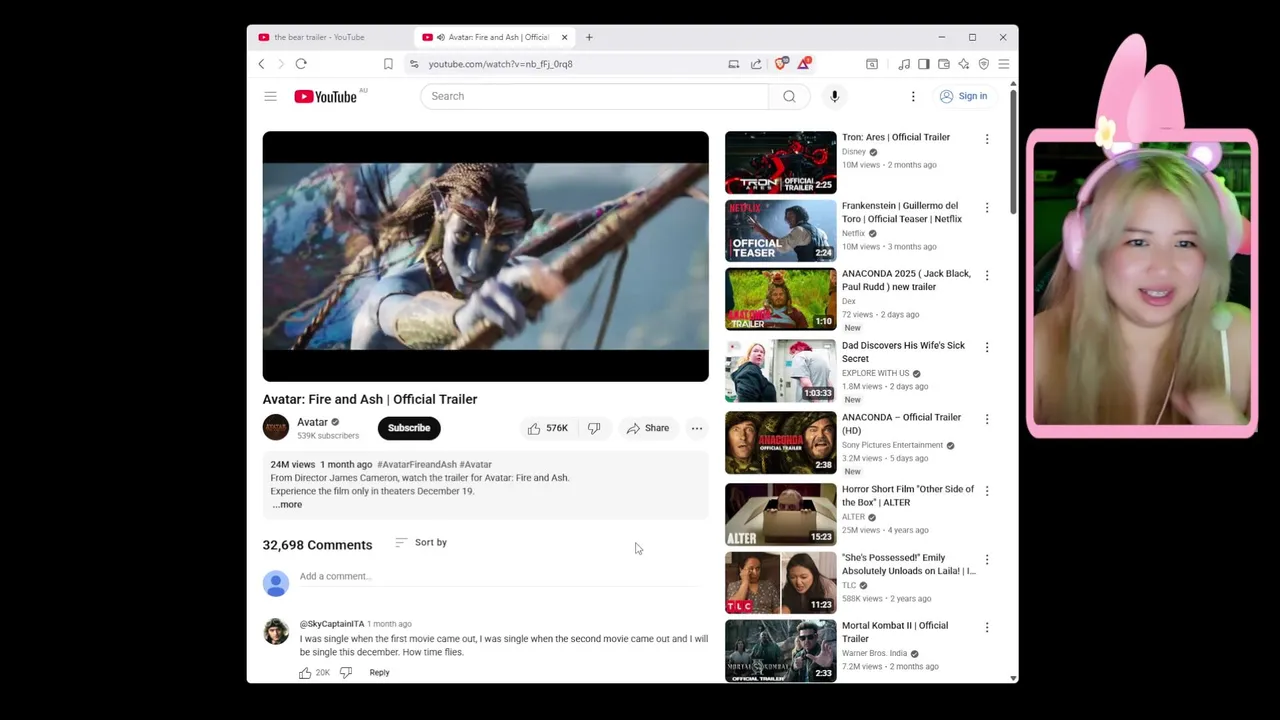Open options for Other Side of the Box
This screenshot has width=1280, height=720.
(987, 491)
